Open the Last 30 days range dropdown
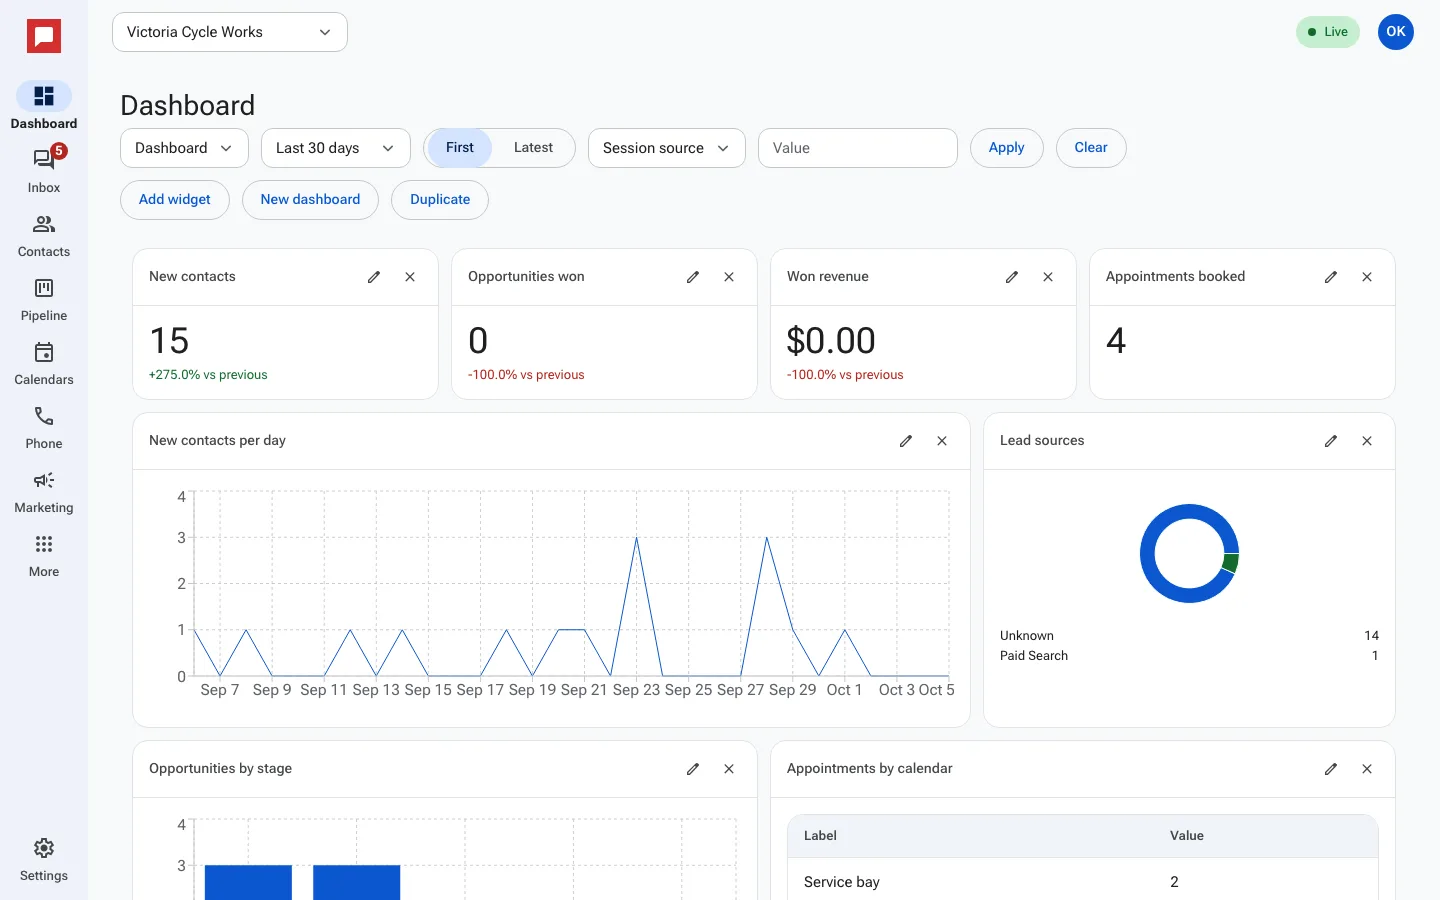This screenshot has width=1440, height=900. coord(336,148)
